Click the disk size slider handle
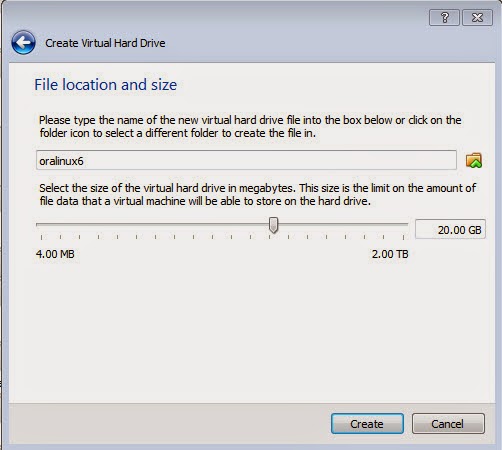Screen dimensions: 502x450 coord(273,225)
